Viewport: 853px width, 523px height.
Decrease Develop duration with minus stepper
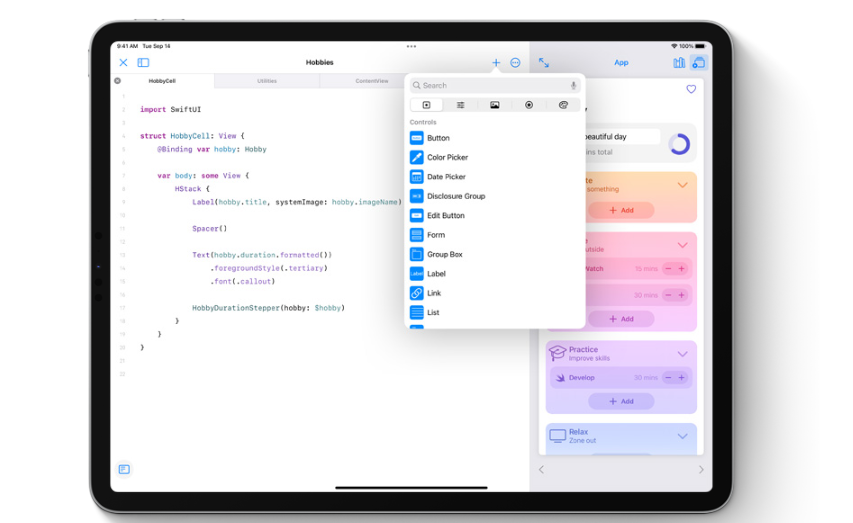(669, 378)
